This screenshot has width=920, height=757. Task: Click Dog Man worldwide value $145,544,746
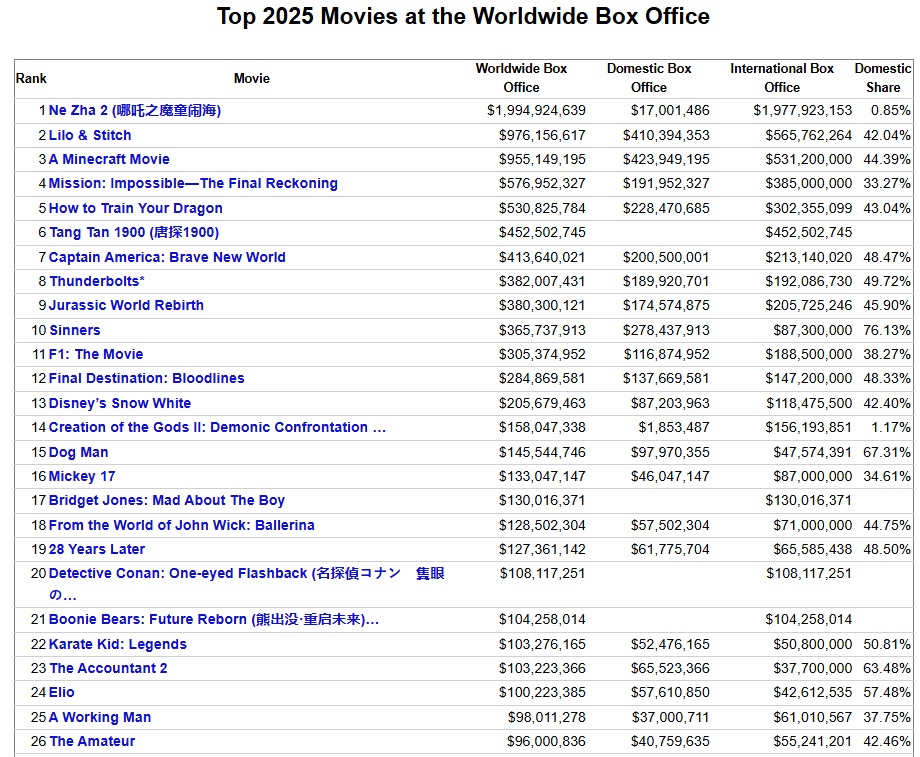[542, 452]
